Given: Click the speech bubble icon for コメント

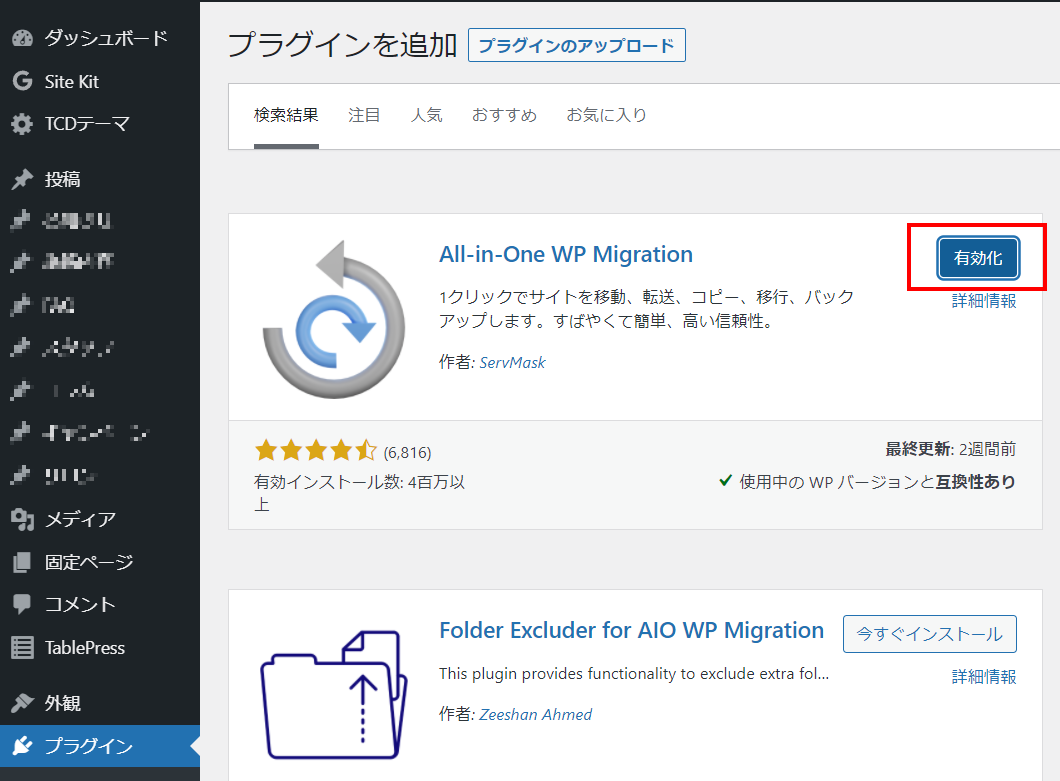Looking at the screenshot, I should point(22,605).
